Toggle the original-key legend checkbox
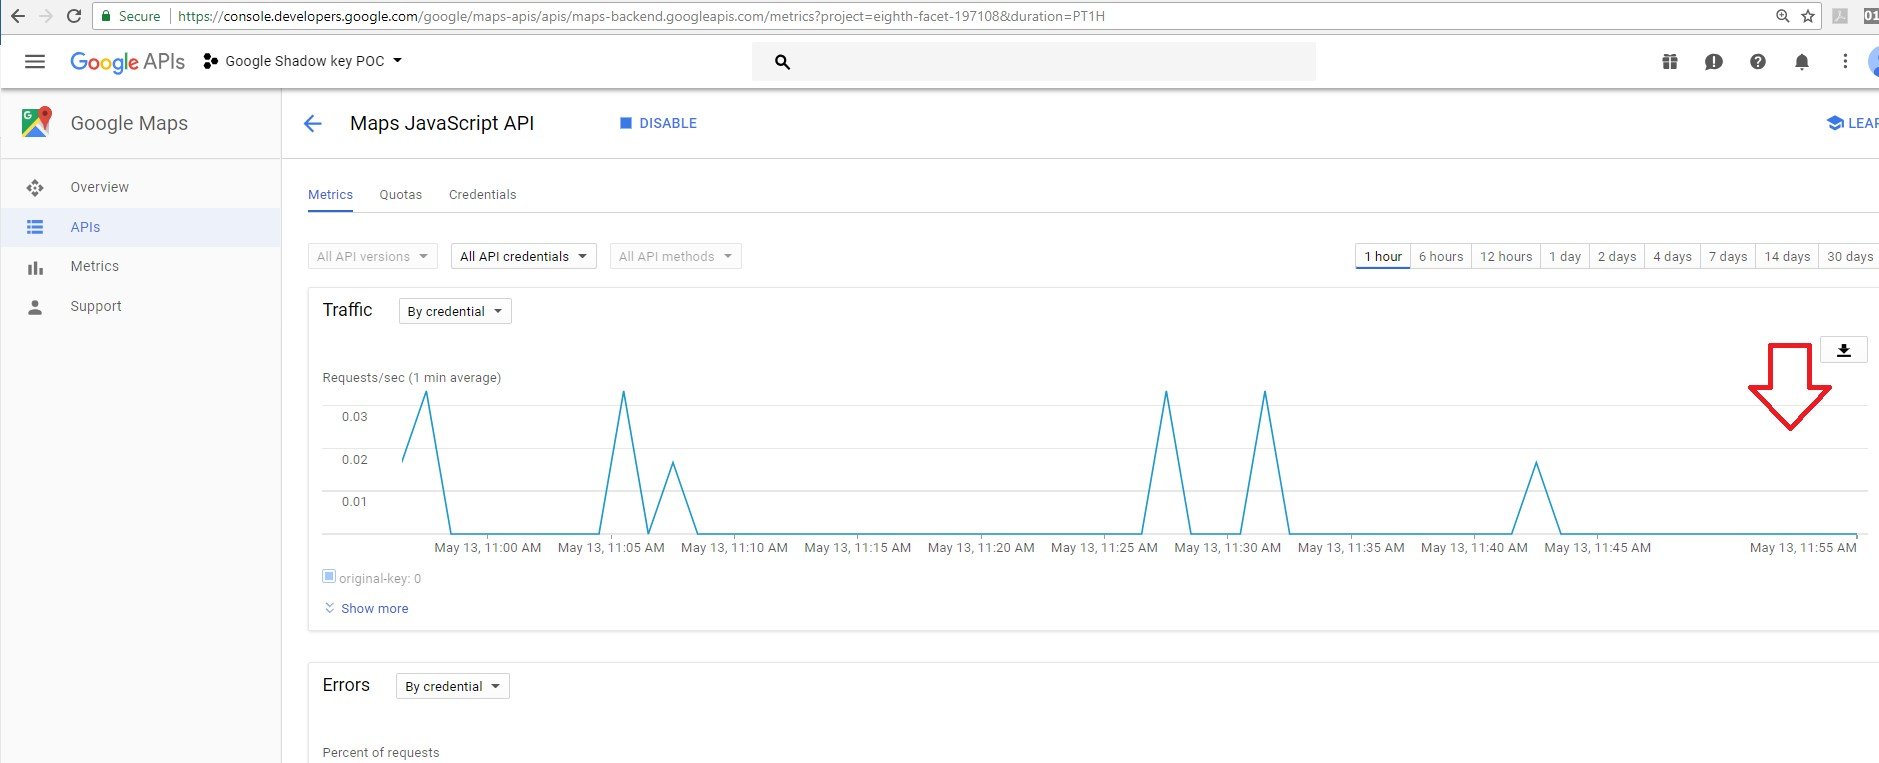Image resolution: width=1879 pixels, height=763 pixels. coord(329,576)
